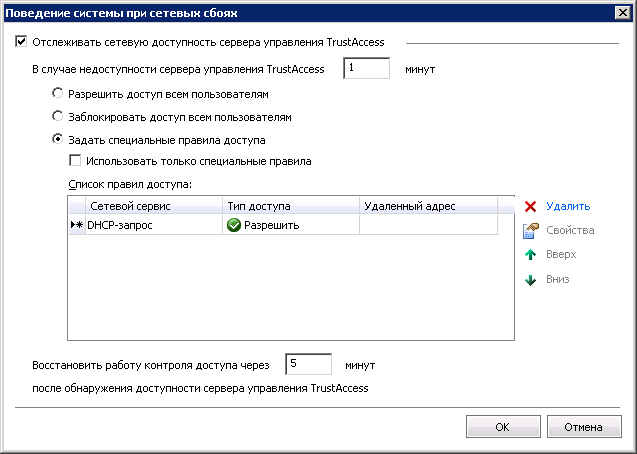Viewport: 637px width, 454px height.
Task: Click the row marker for the DHCP rule
Action: click(76, 225)
